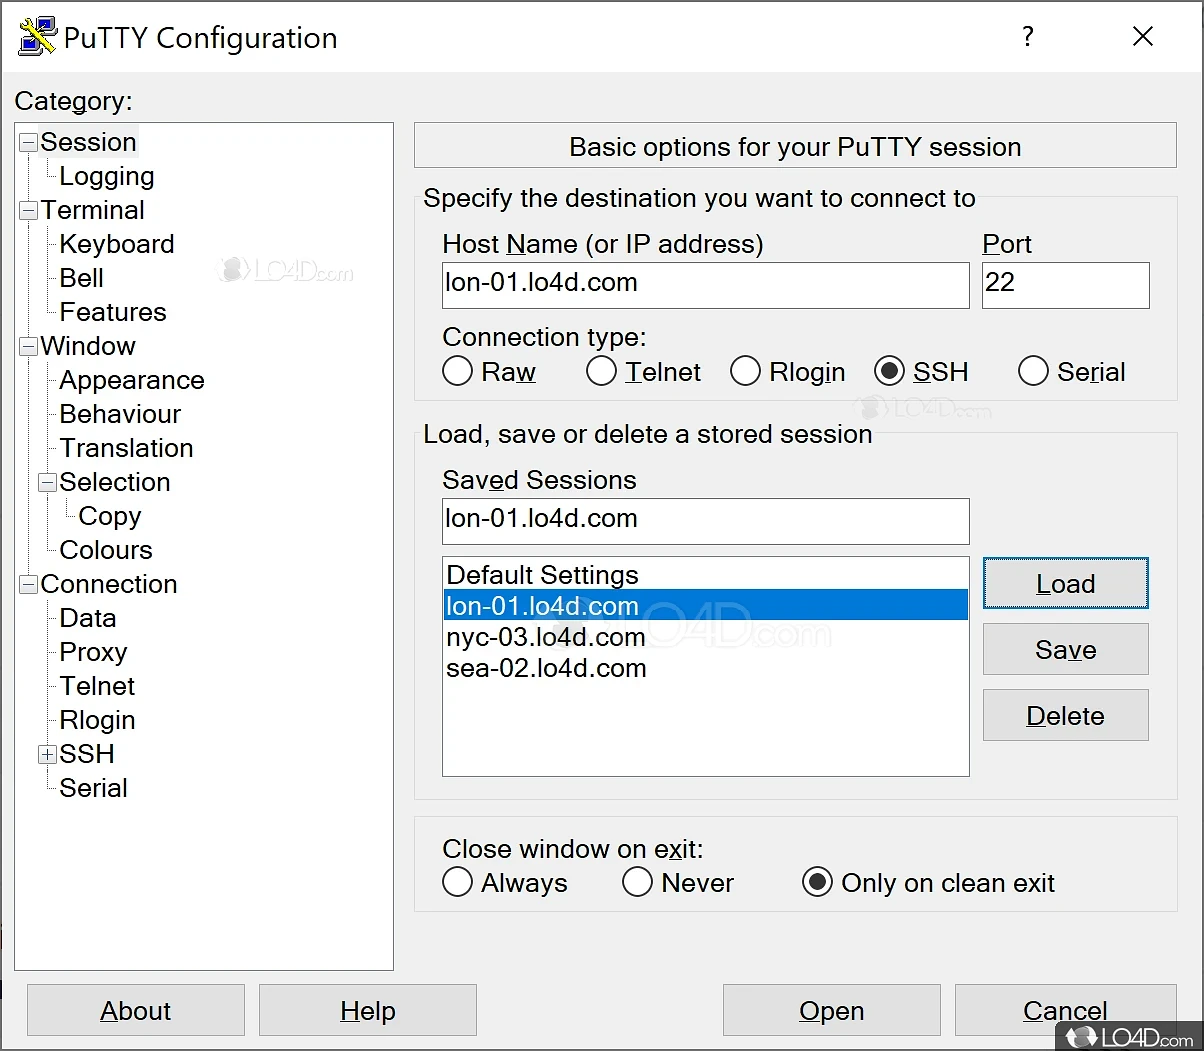Viewport: 1204px width, 1051px height.
Task: Click the question mark help icon
Action: (x=1027, y=37)
